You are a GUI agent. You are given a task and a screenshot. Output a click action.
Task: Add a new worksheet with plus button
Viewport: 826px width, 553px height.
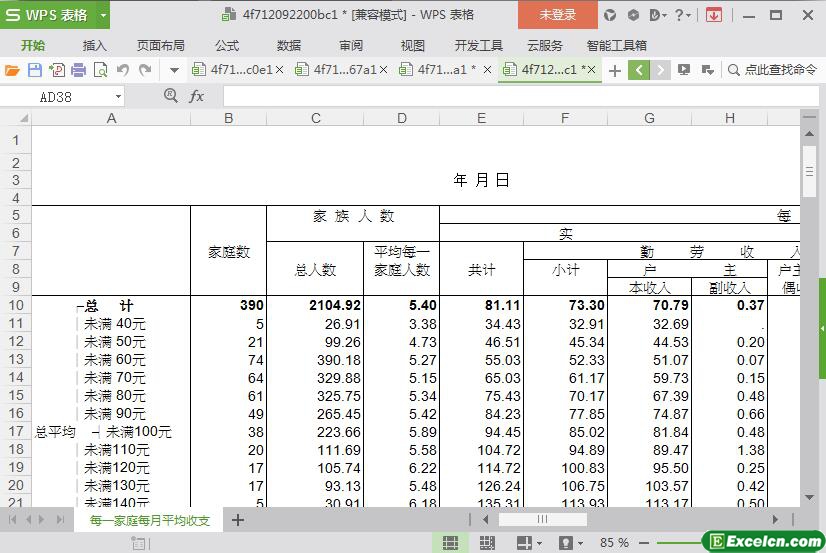[x=238, y=520]
